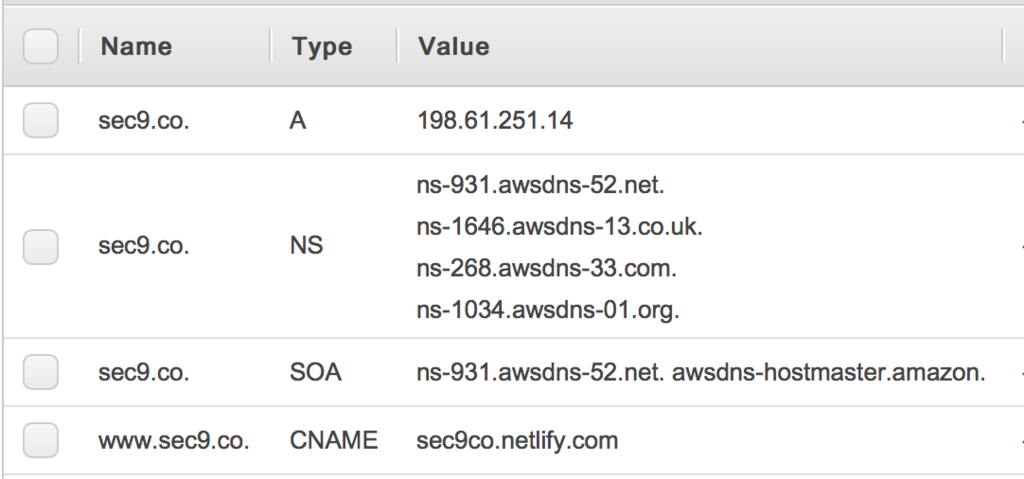
Task: Click the Type column header
Action: click(x=322, y=46)
